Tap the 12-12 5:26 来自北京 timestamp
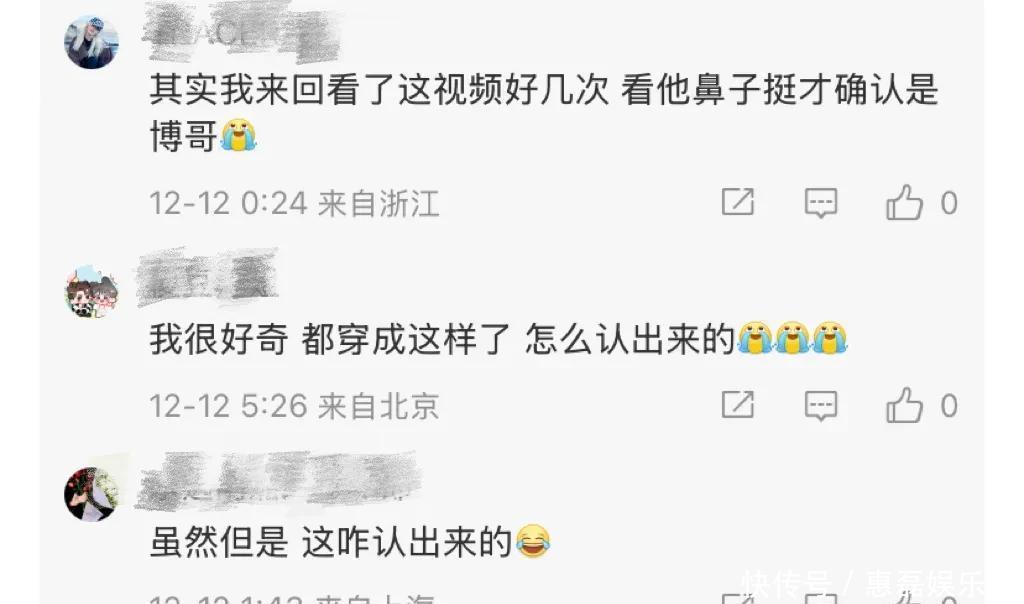Image resolution: width=1024 pixels, height=604 pixels. (295, 406)
